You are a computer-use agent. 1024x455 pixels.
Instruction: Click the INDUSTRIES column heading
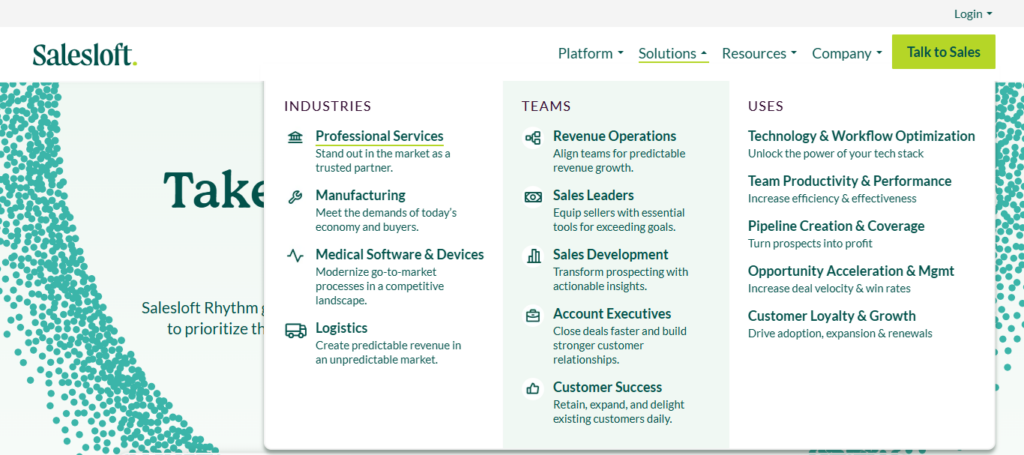(327, 106)
